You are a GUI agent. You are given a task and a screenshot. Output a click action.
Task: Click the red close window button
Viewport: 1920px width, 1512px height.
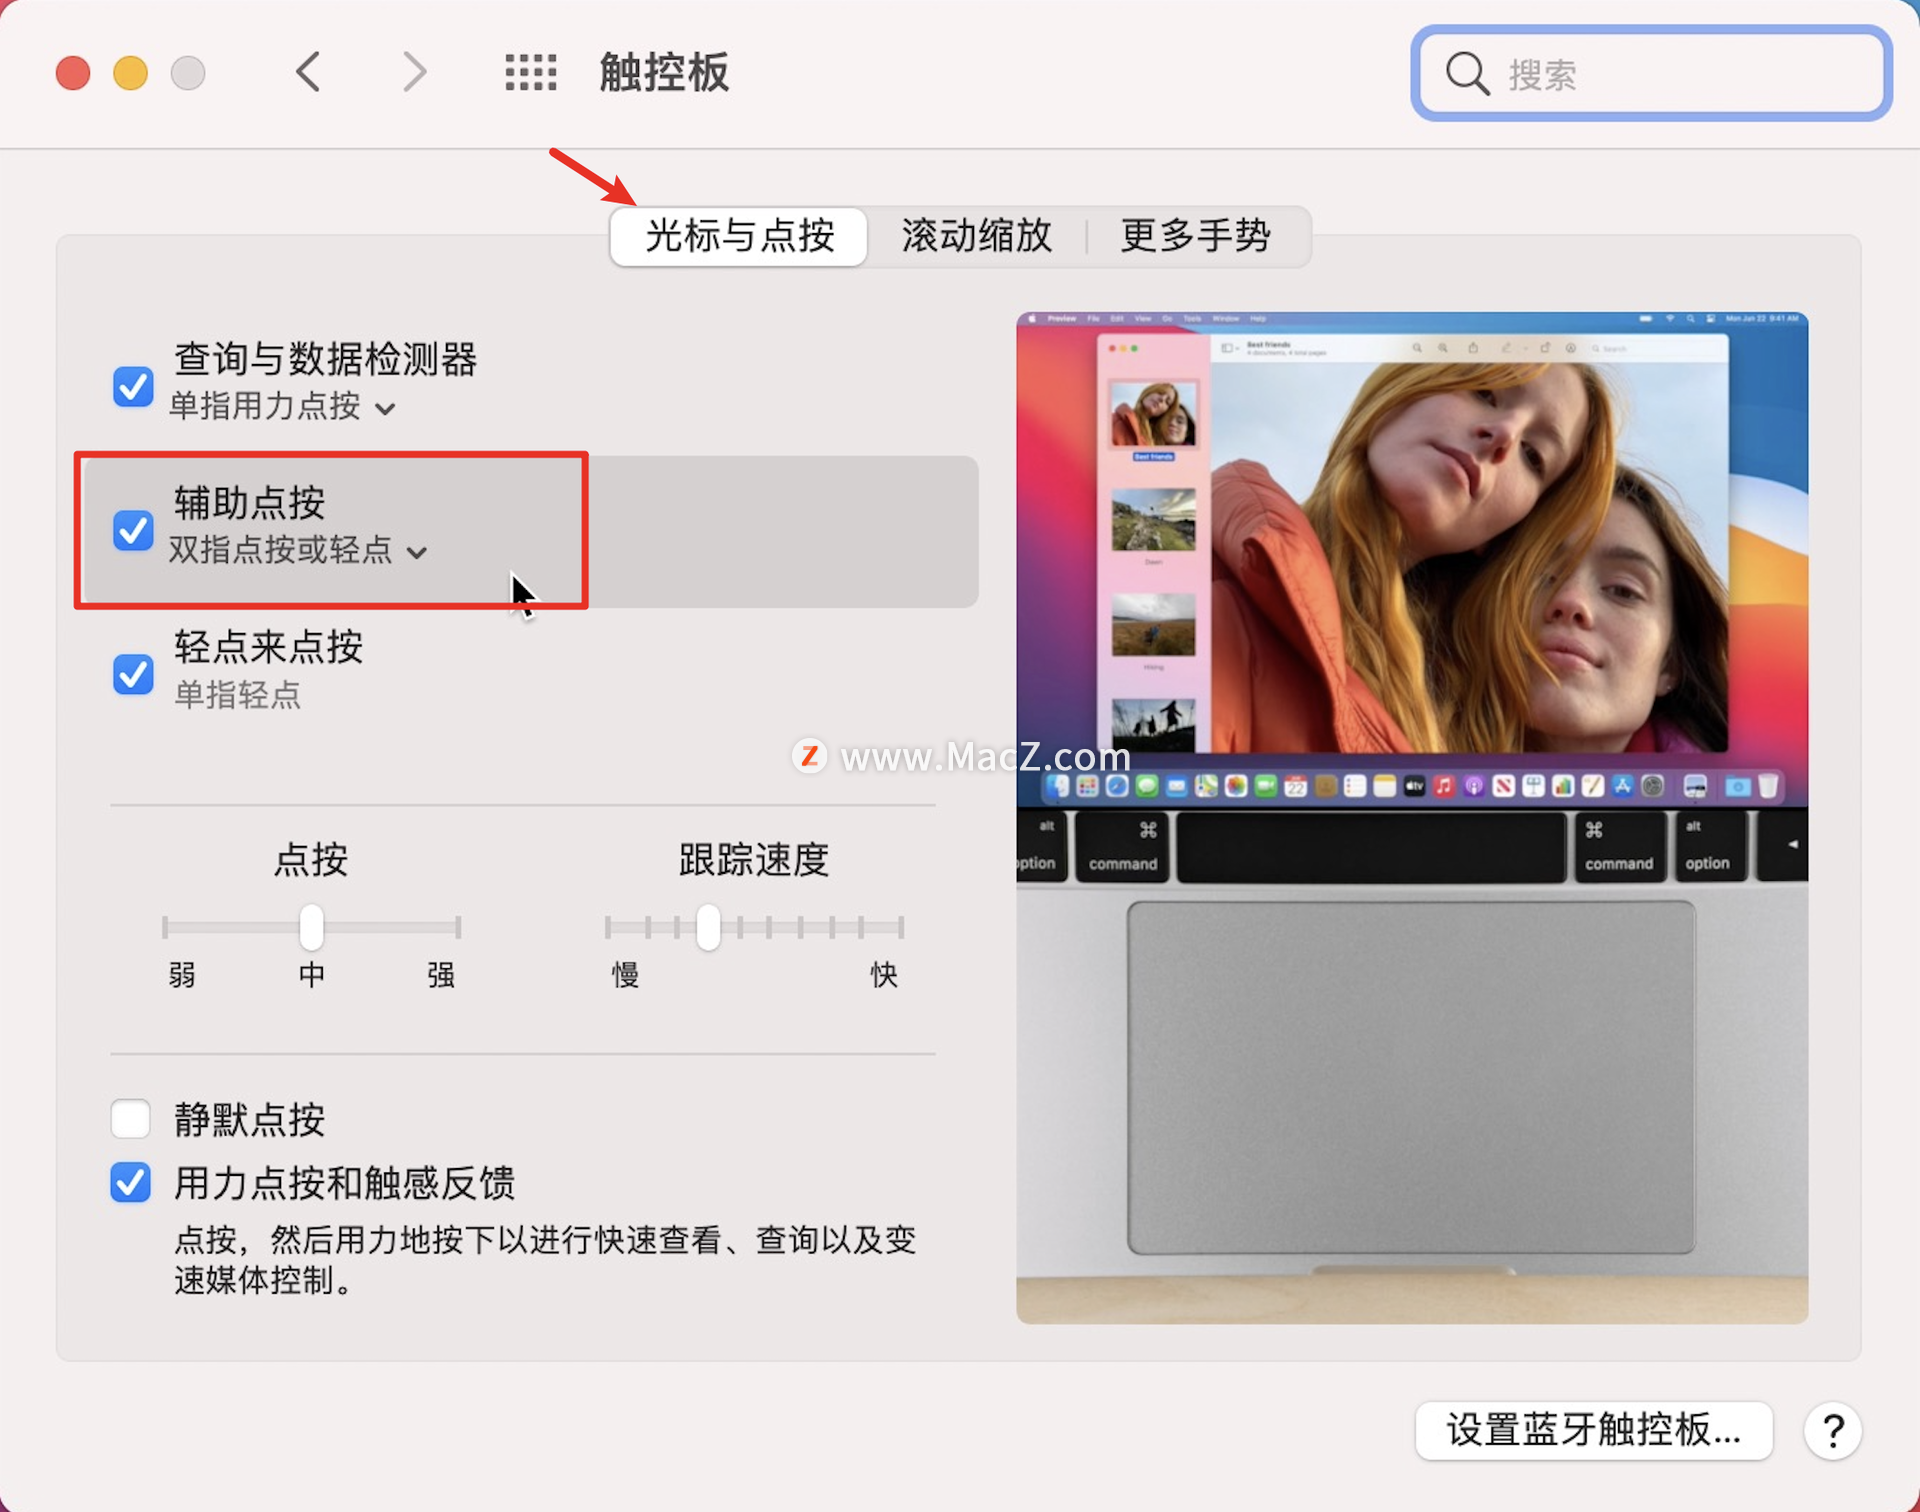(x=73, y=73)
